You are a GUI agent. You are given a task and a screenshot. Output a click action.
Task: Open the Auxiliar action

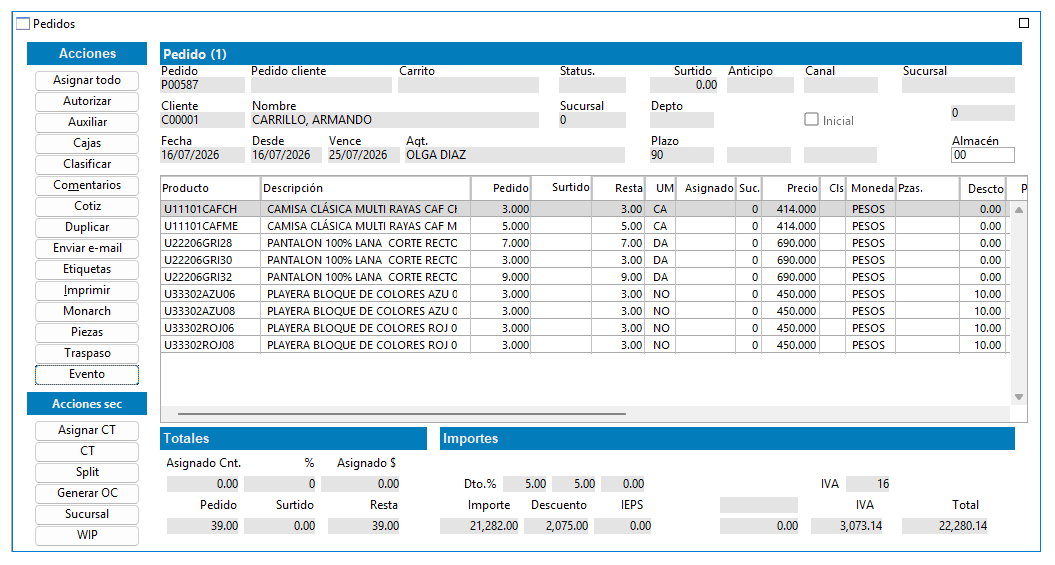coord(87,122)
